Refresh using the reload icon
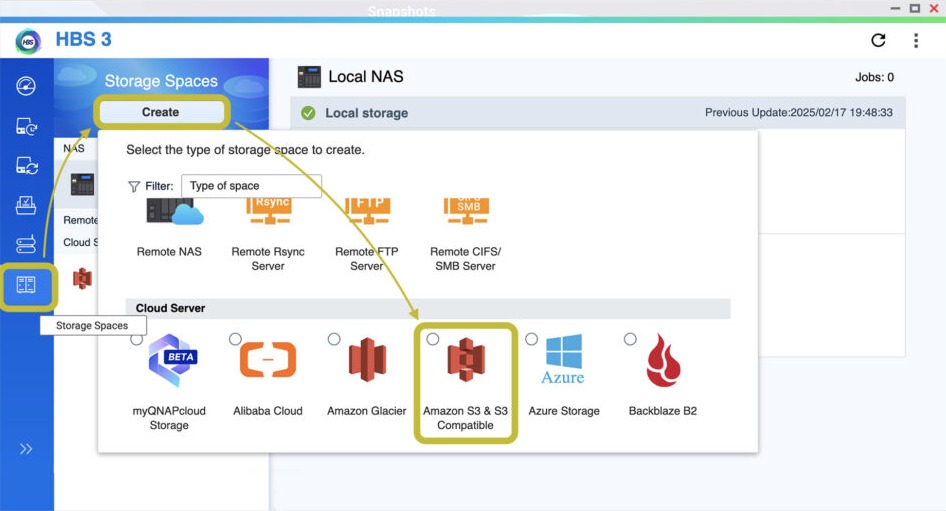 (x=878, y=40)
